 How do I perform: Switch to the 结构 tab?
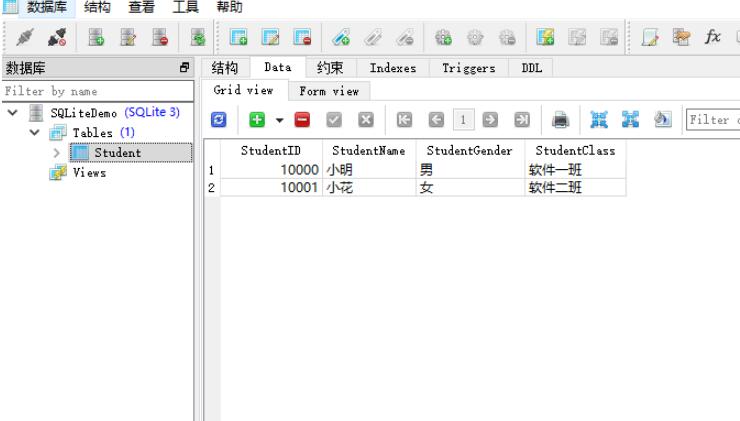225,68
